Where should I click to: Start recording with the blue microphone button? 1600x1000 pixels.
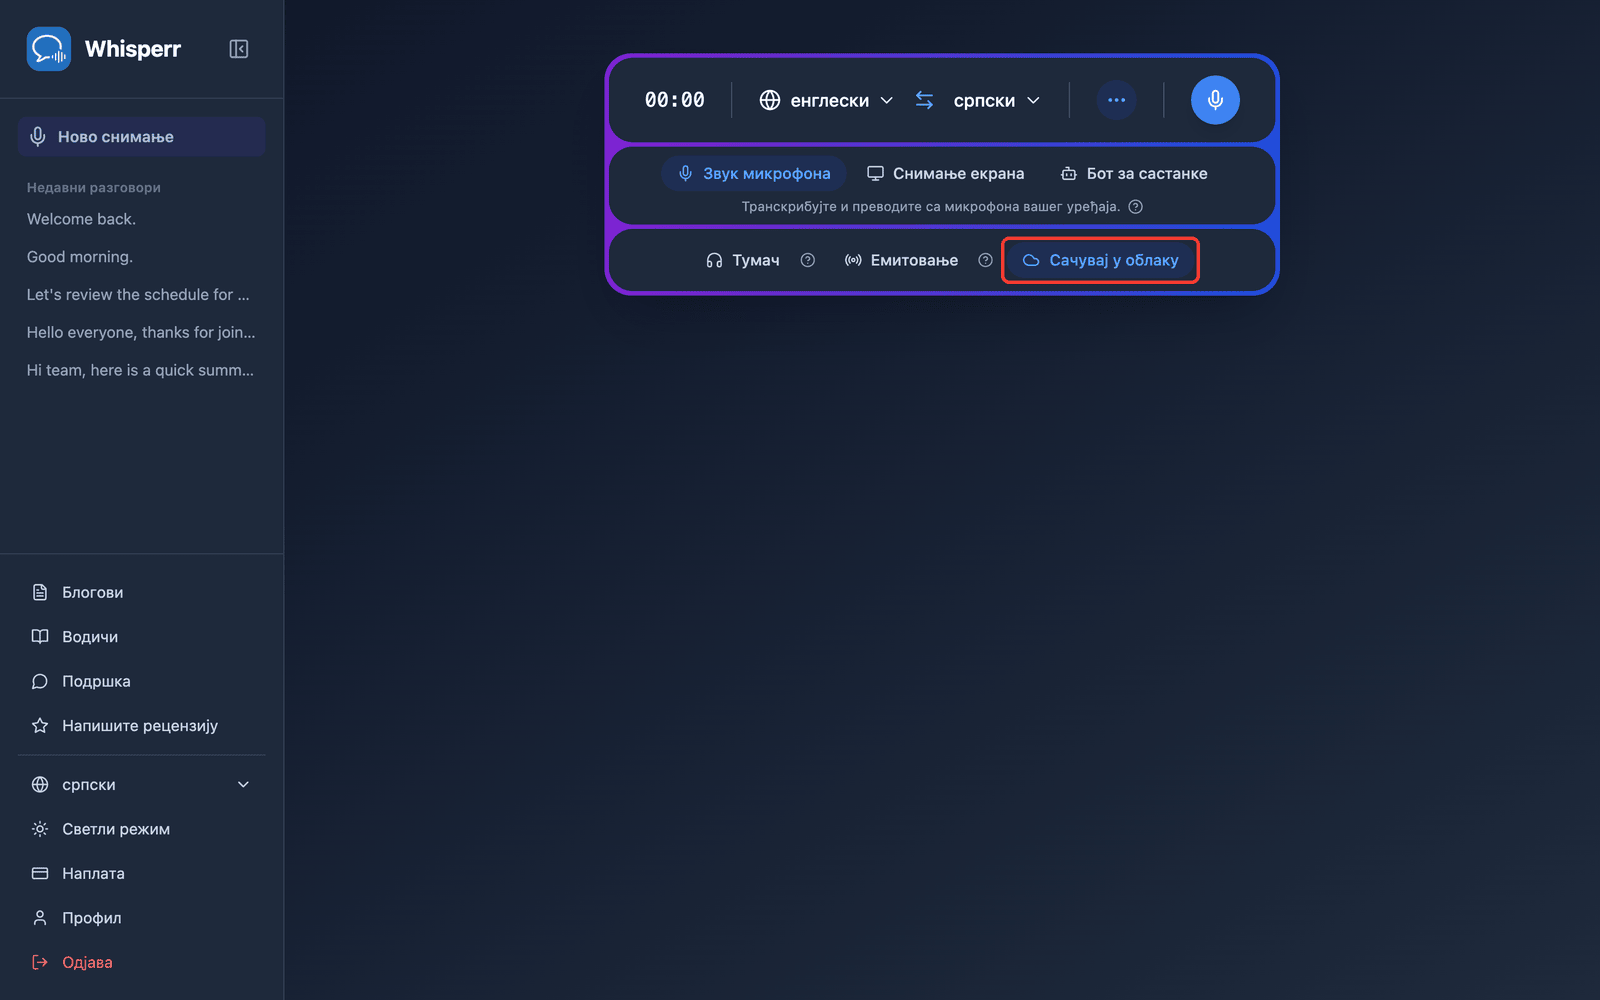(x=1215, y=100)
